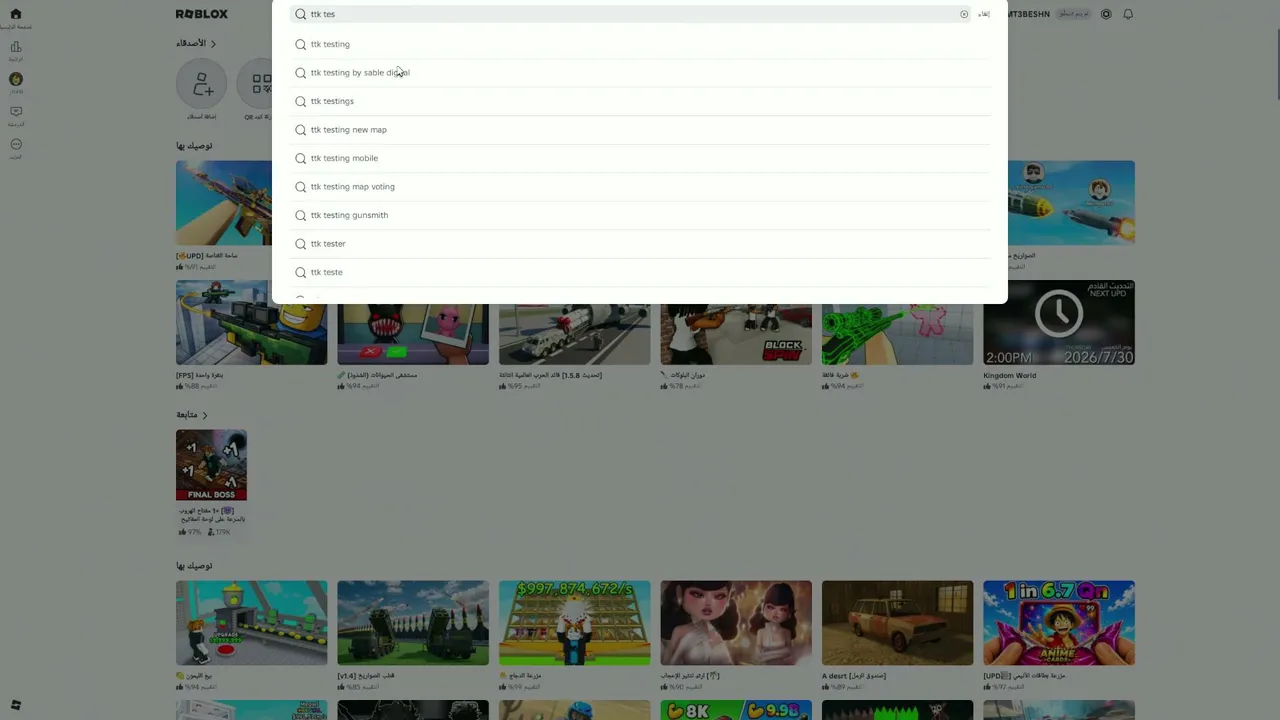This screenshot has width=1280, height=720.
Task: Open the $997,874,672/s farm game thumbnail
Action: [574, 623]
